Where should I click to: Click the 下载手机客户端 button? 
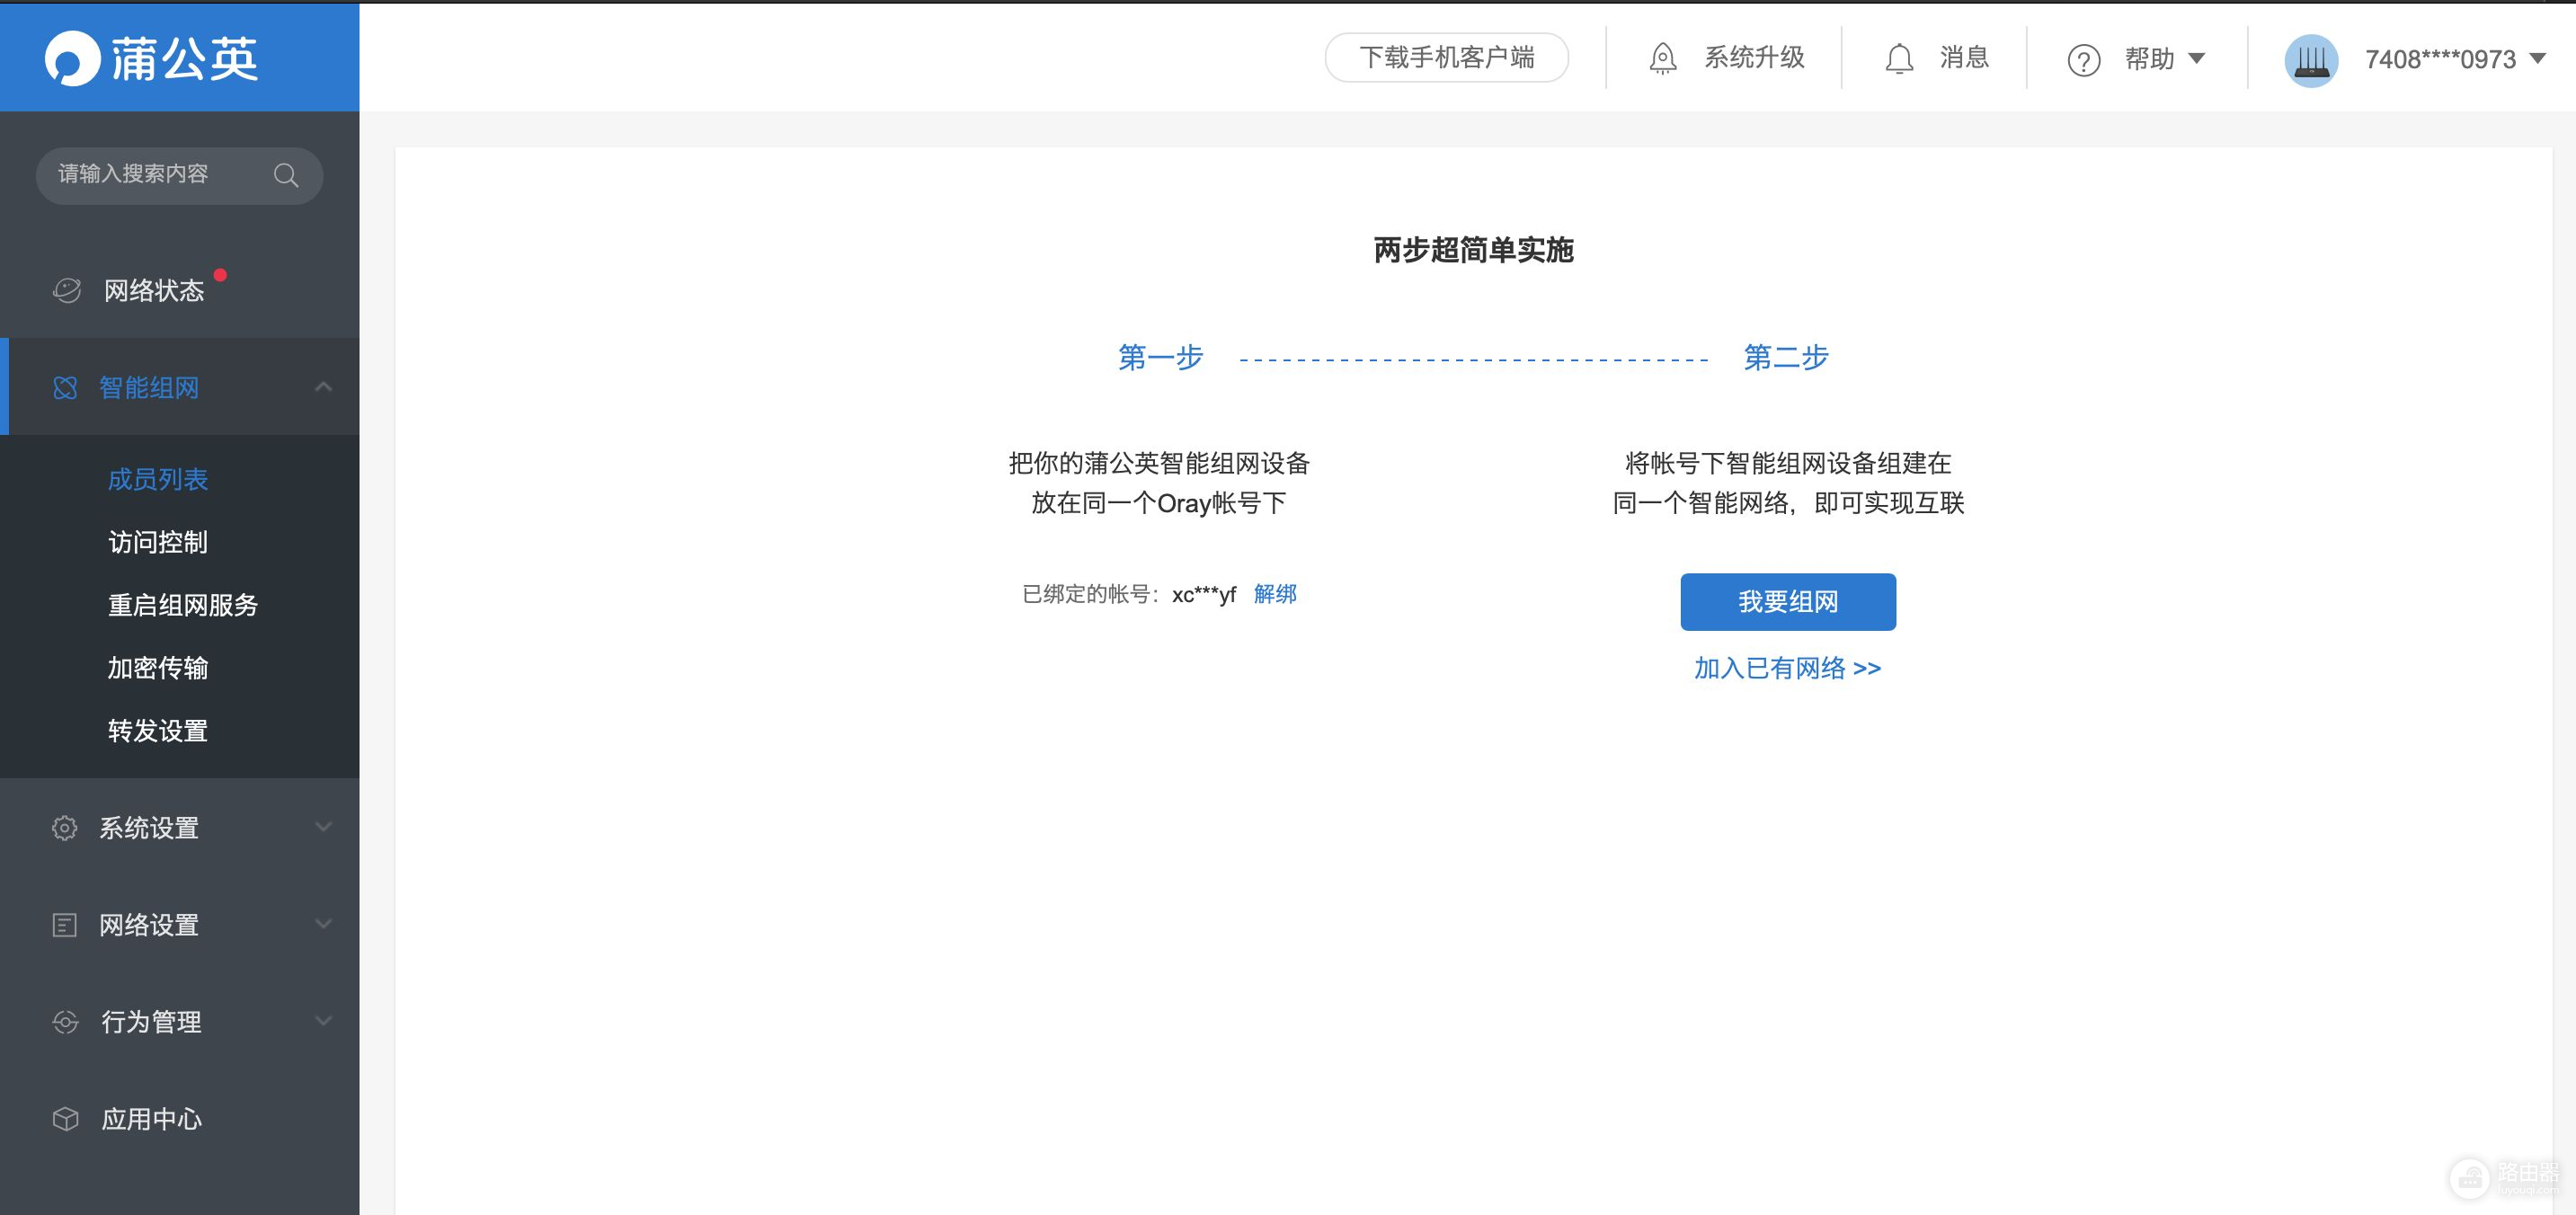point(1446,58)
